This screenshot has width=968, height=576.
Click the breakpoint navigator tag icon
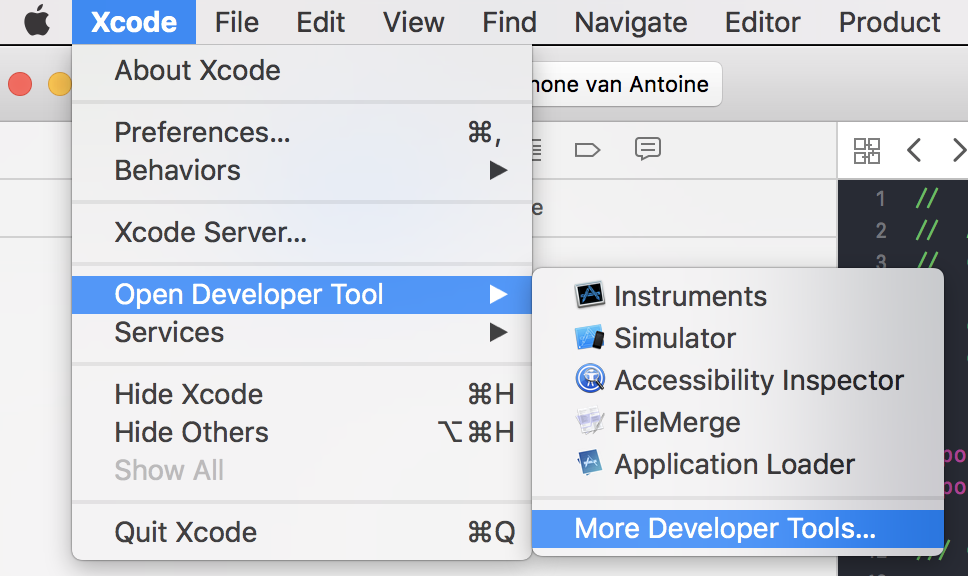tap(587, 150)
